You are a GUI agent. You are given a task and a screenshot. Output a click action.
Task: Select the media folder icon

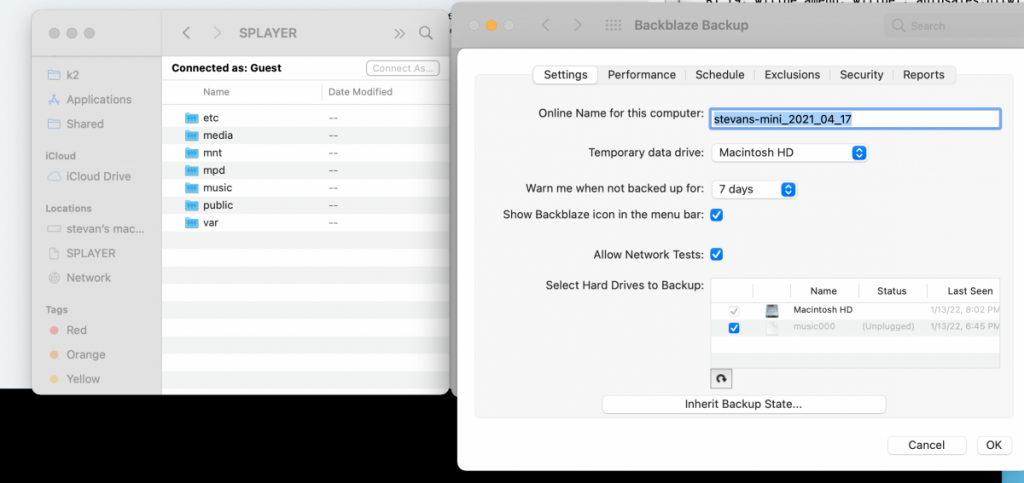click(191, 135)
